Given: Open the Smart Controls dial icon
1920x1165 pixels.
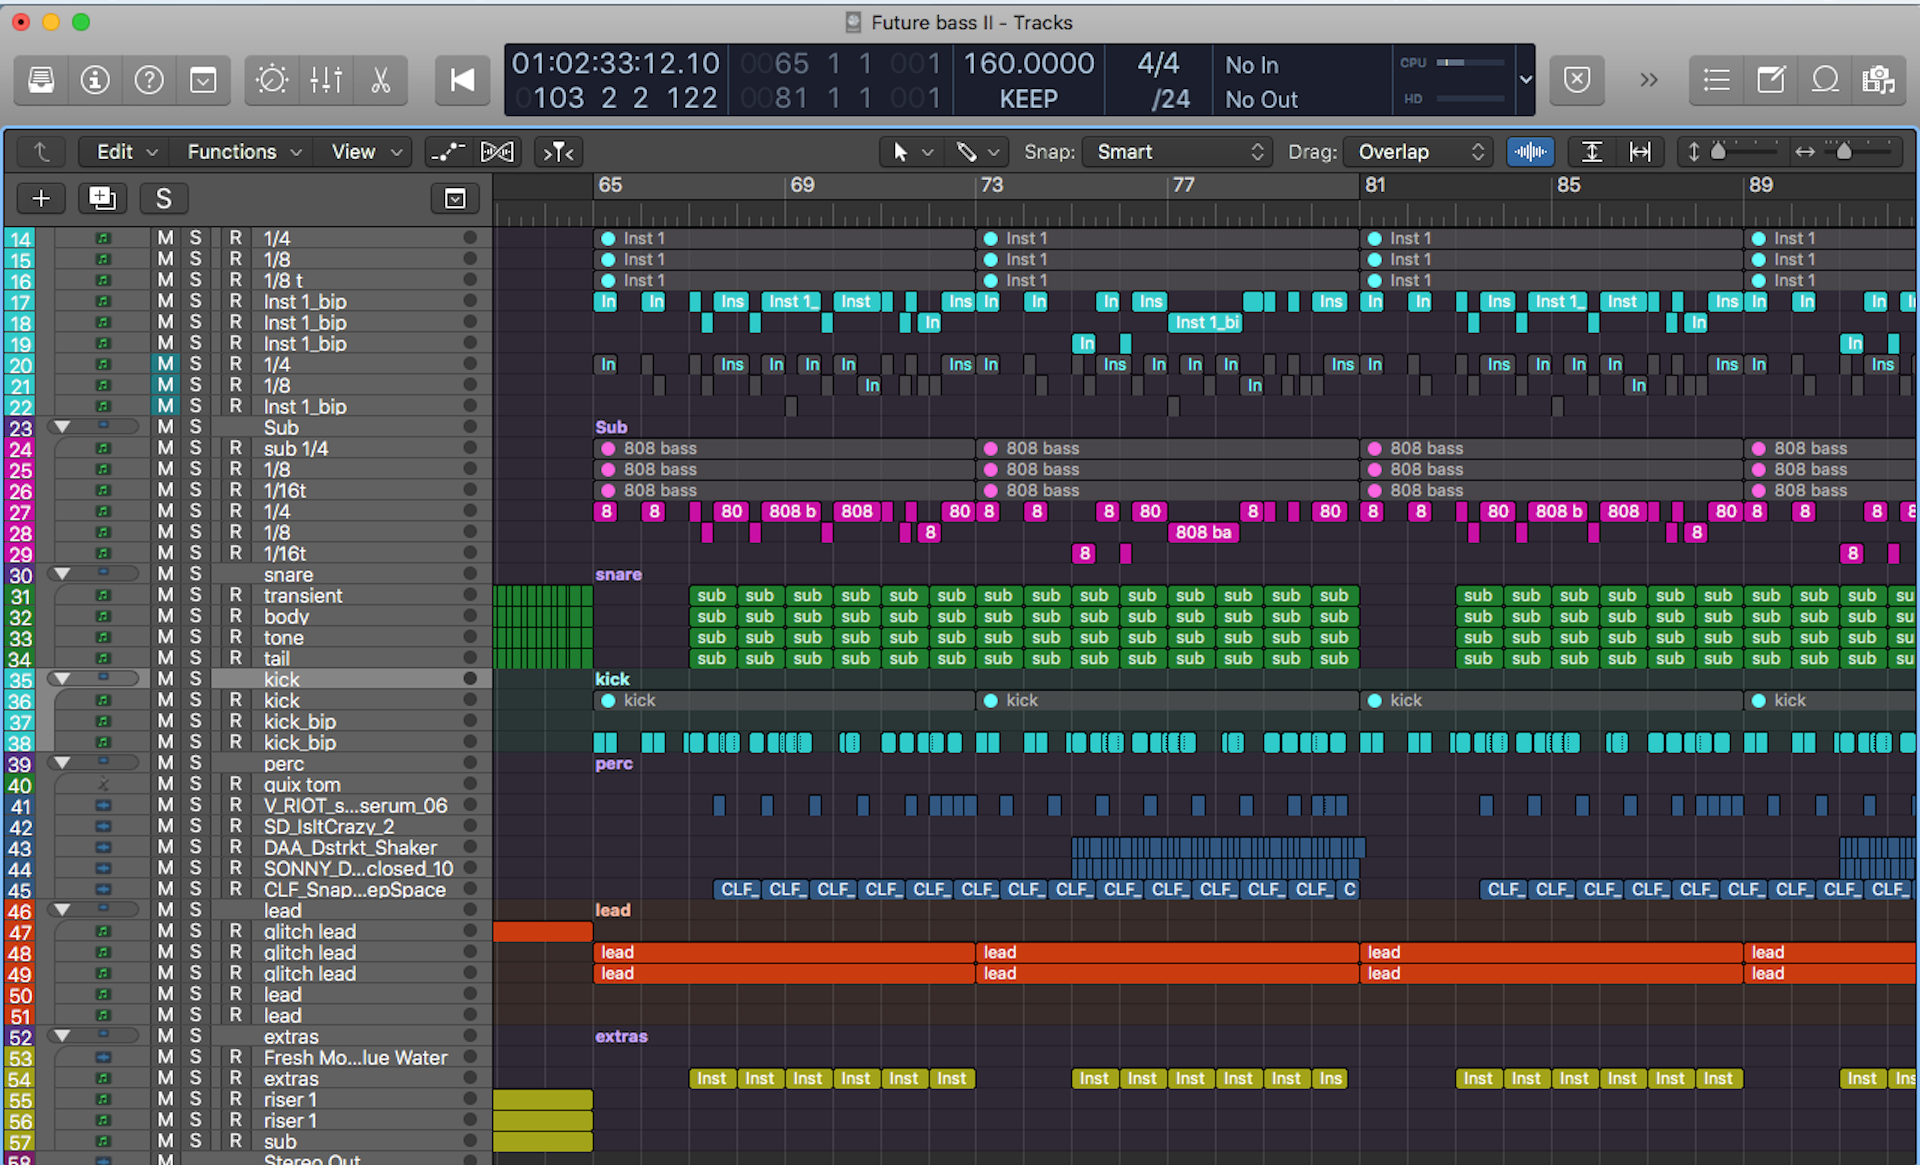Looking at the screenshot, I should pyautogui.click(x=272, y=80).
